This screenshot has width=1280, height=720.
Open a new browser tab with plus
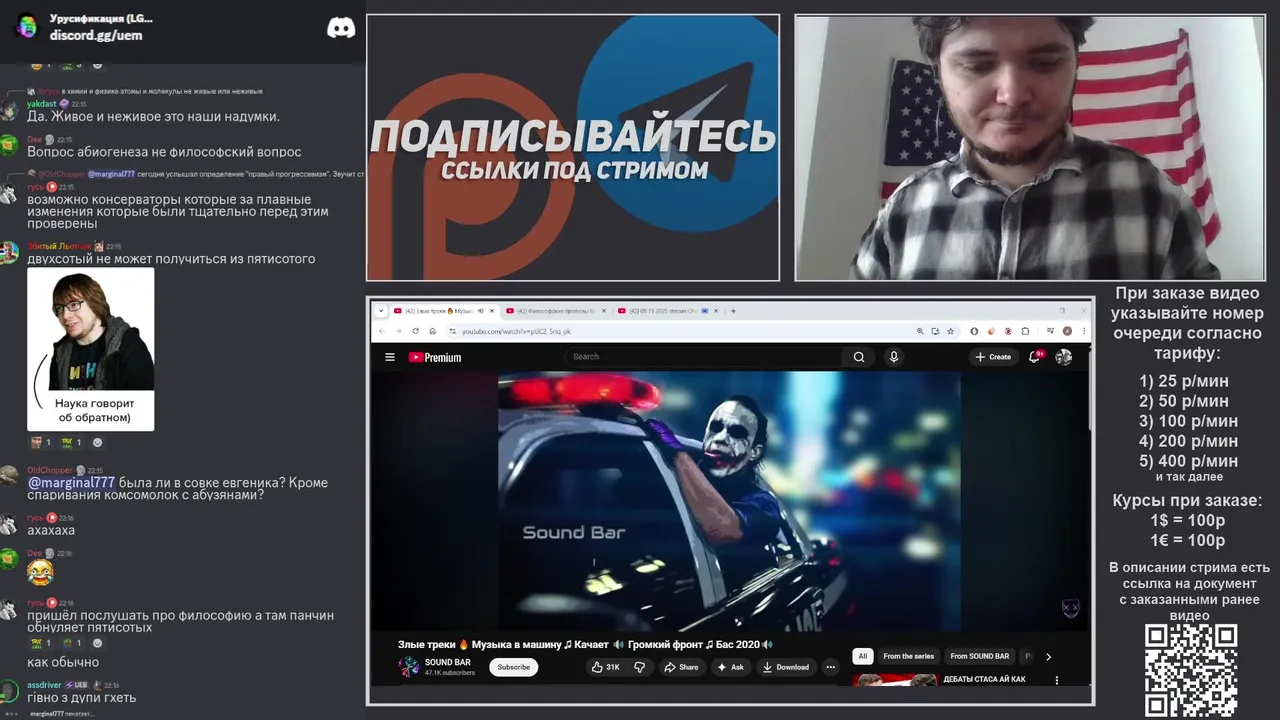(733, 311)
